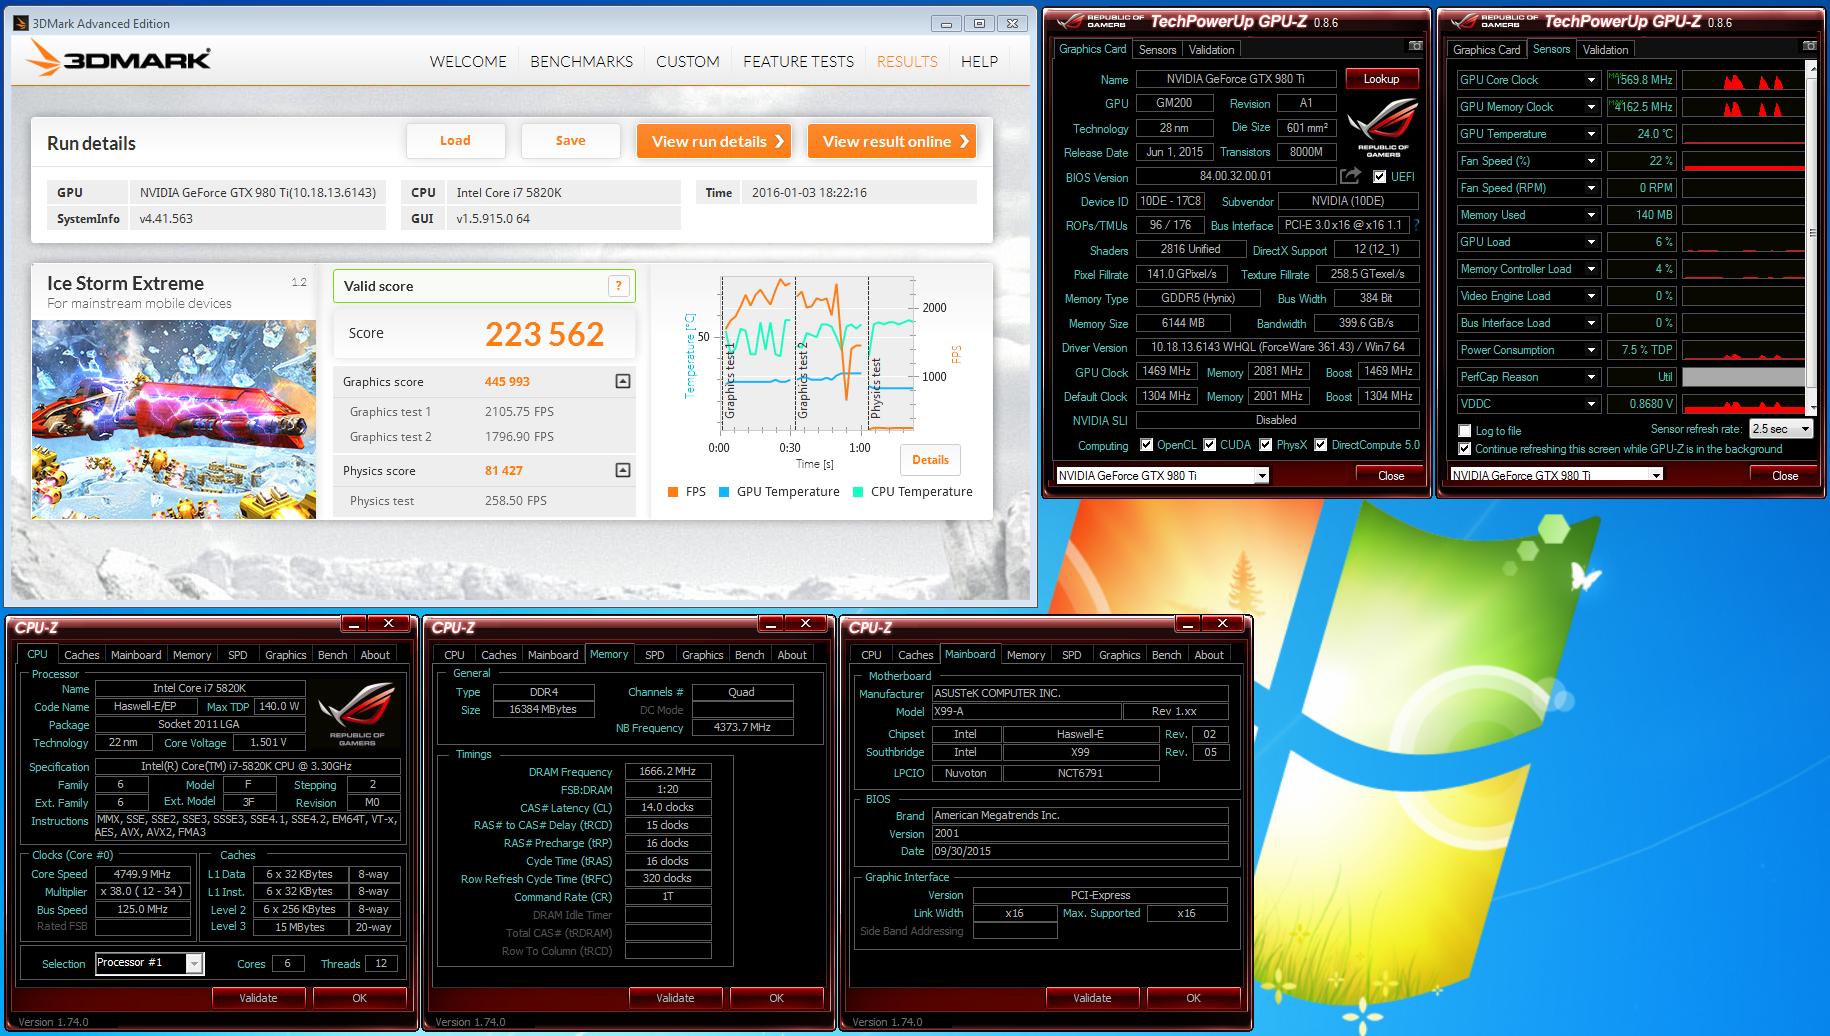
Task: Open Bench tab in CPU-Z window showing Memory
Action: point(749,655)
